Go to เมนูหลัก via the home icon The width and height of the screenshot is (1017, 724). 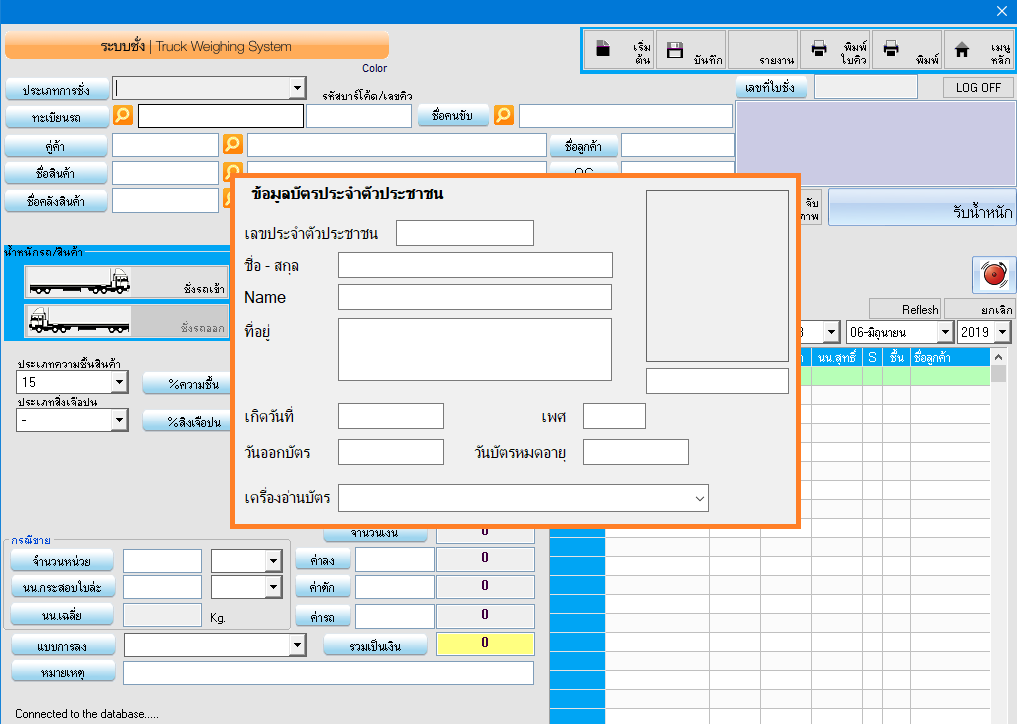pyautogui.click(x=962, y=49)
